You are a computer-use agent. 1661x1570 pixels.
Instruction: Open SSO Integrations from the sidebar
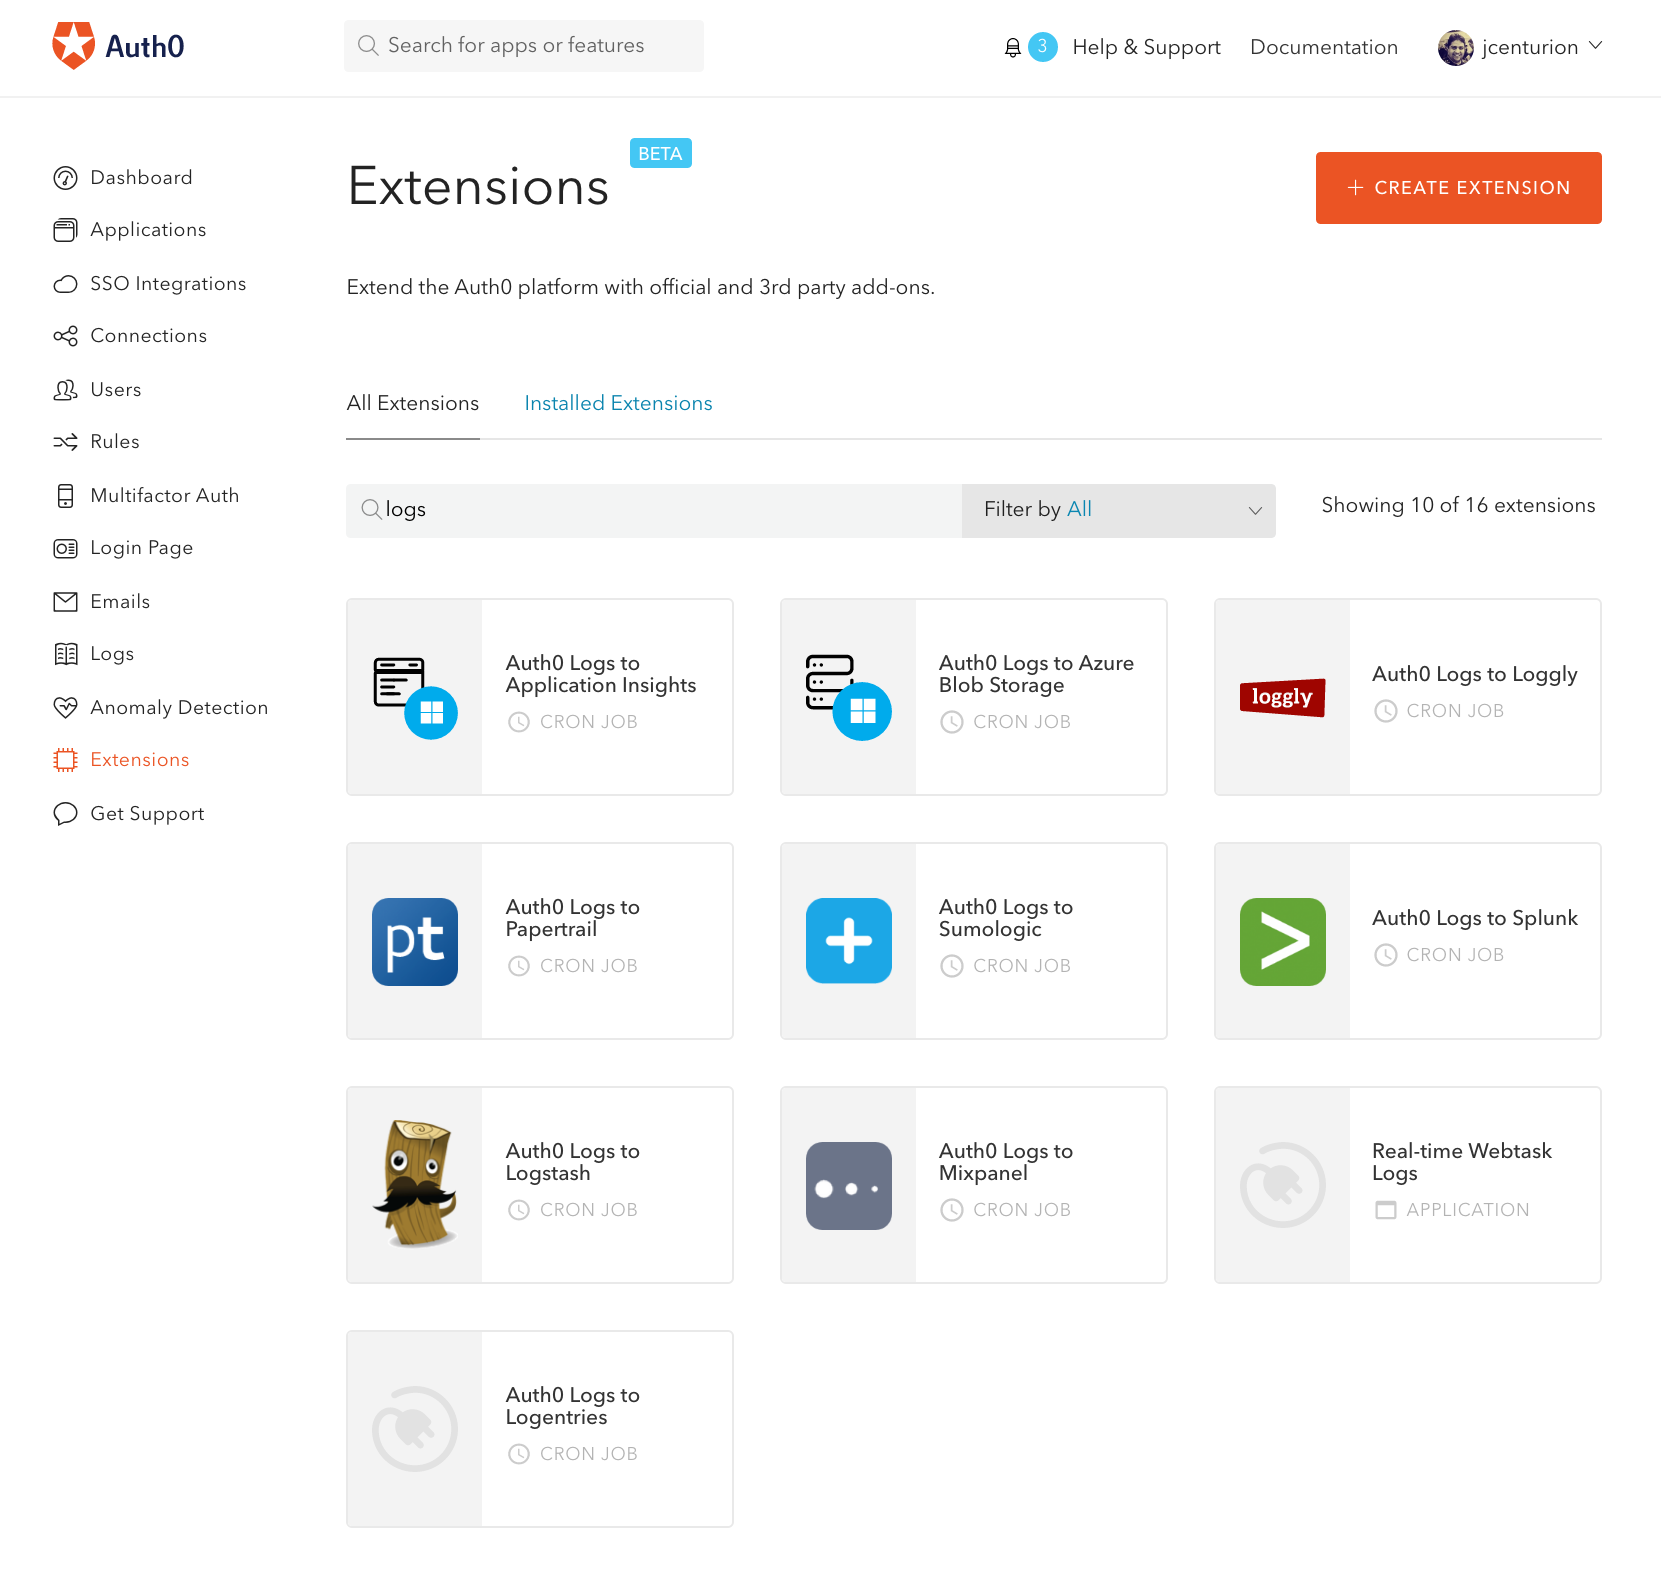pyautogui.click(x=168, y=284)
